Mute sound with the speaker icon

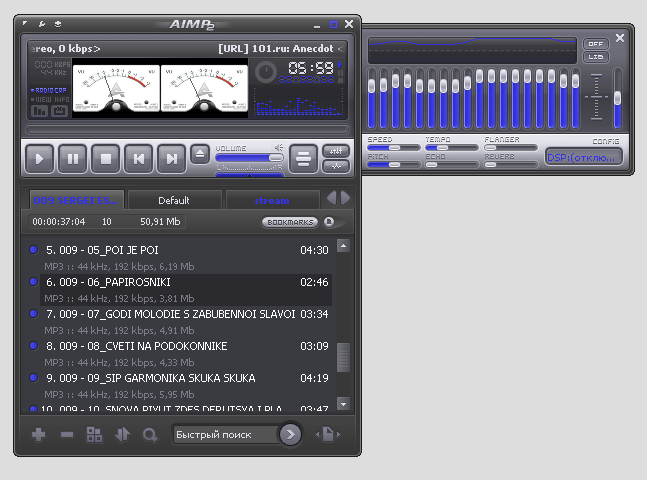[x=280, y=148]
